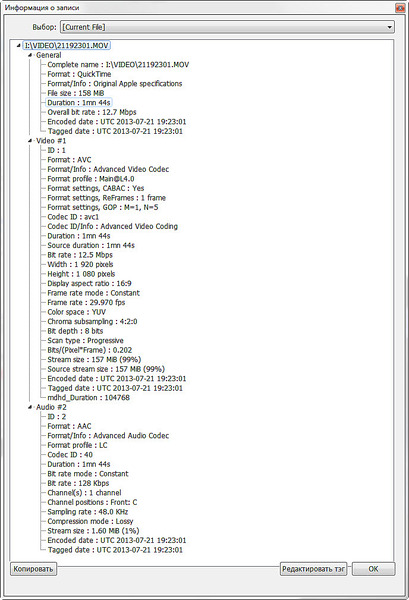
Task: Confirm with the OK button
Action: tap(373, 569)
